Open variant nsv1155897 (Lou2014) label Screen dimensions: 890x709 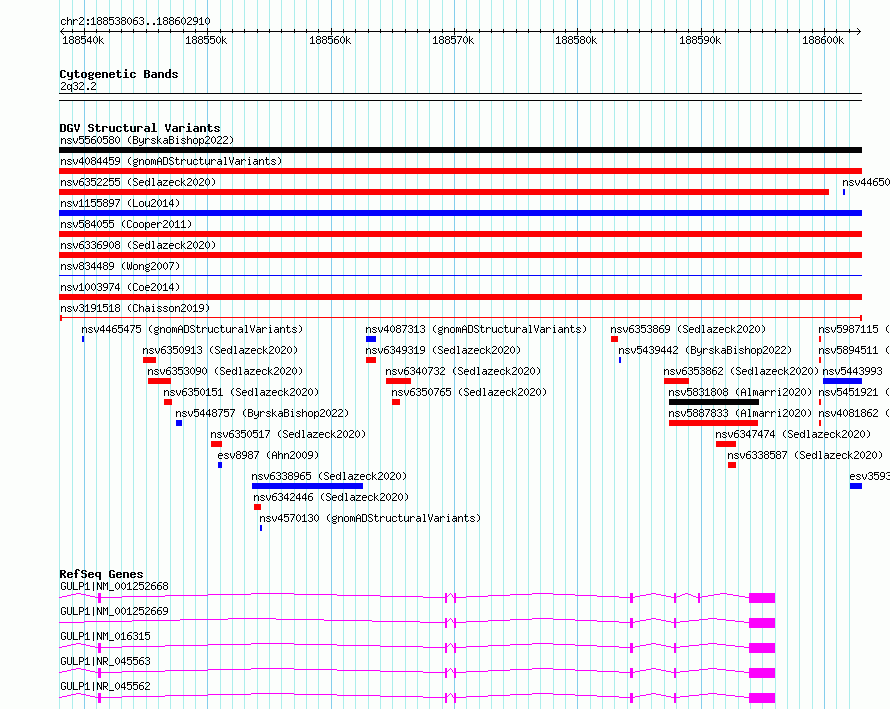120,203
